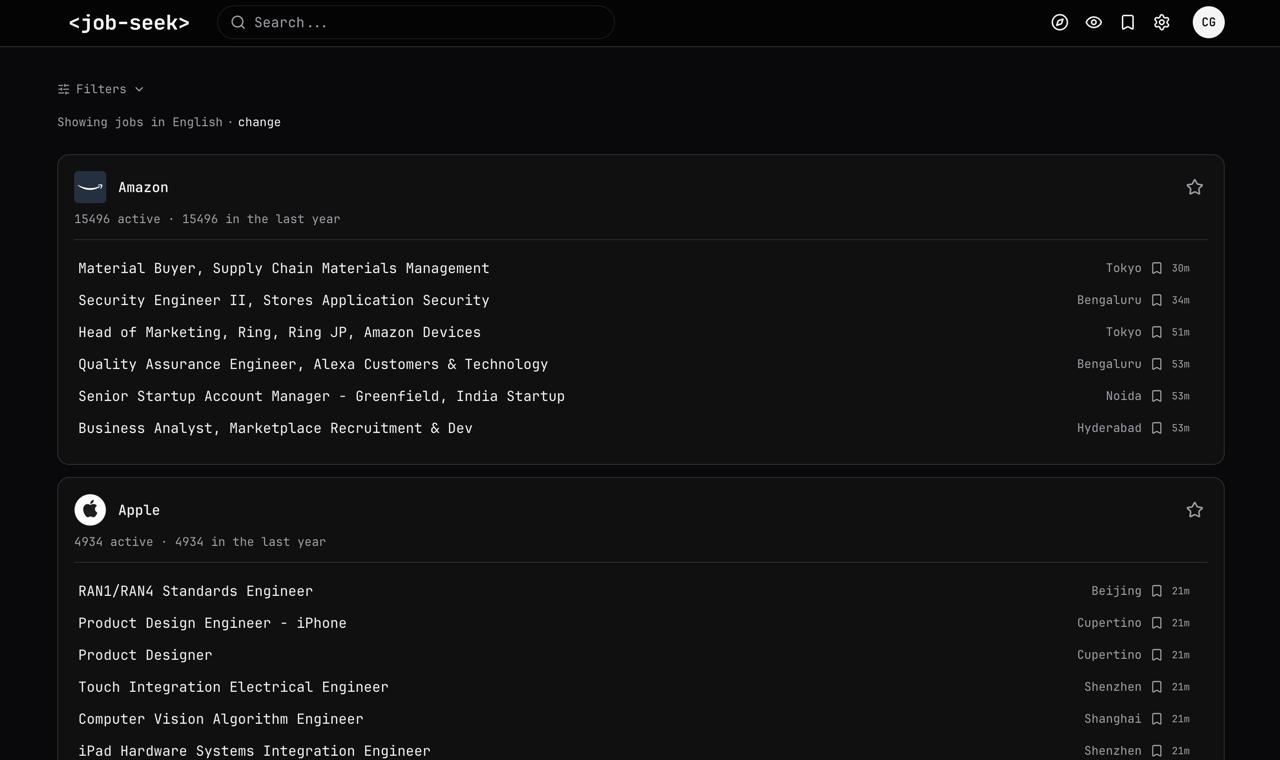Image resolution: width=1280 pixels, height=760 pixels.
Task: Open RAN1/RAN4 Standards Engineer listing
Action: (196, 591)
